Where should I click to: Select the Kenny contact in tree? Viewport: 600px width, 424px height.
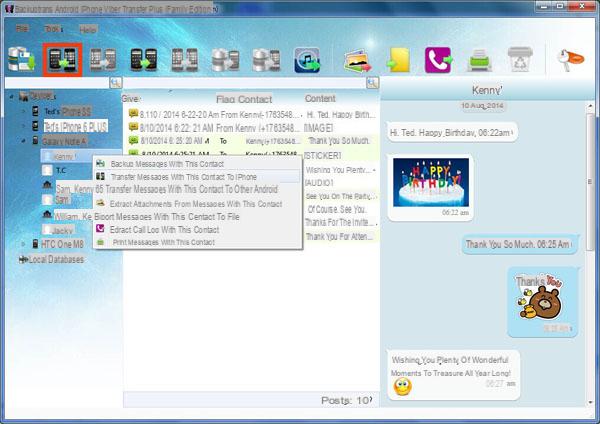(x=65, y=157)
